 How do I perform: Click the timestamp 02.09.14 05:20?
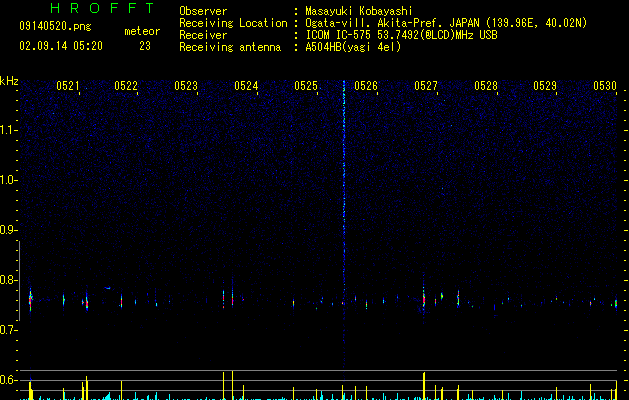(61, 46)
